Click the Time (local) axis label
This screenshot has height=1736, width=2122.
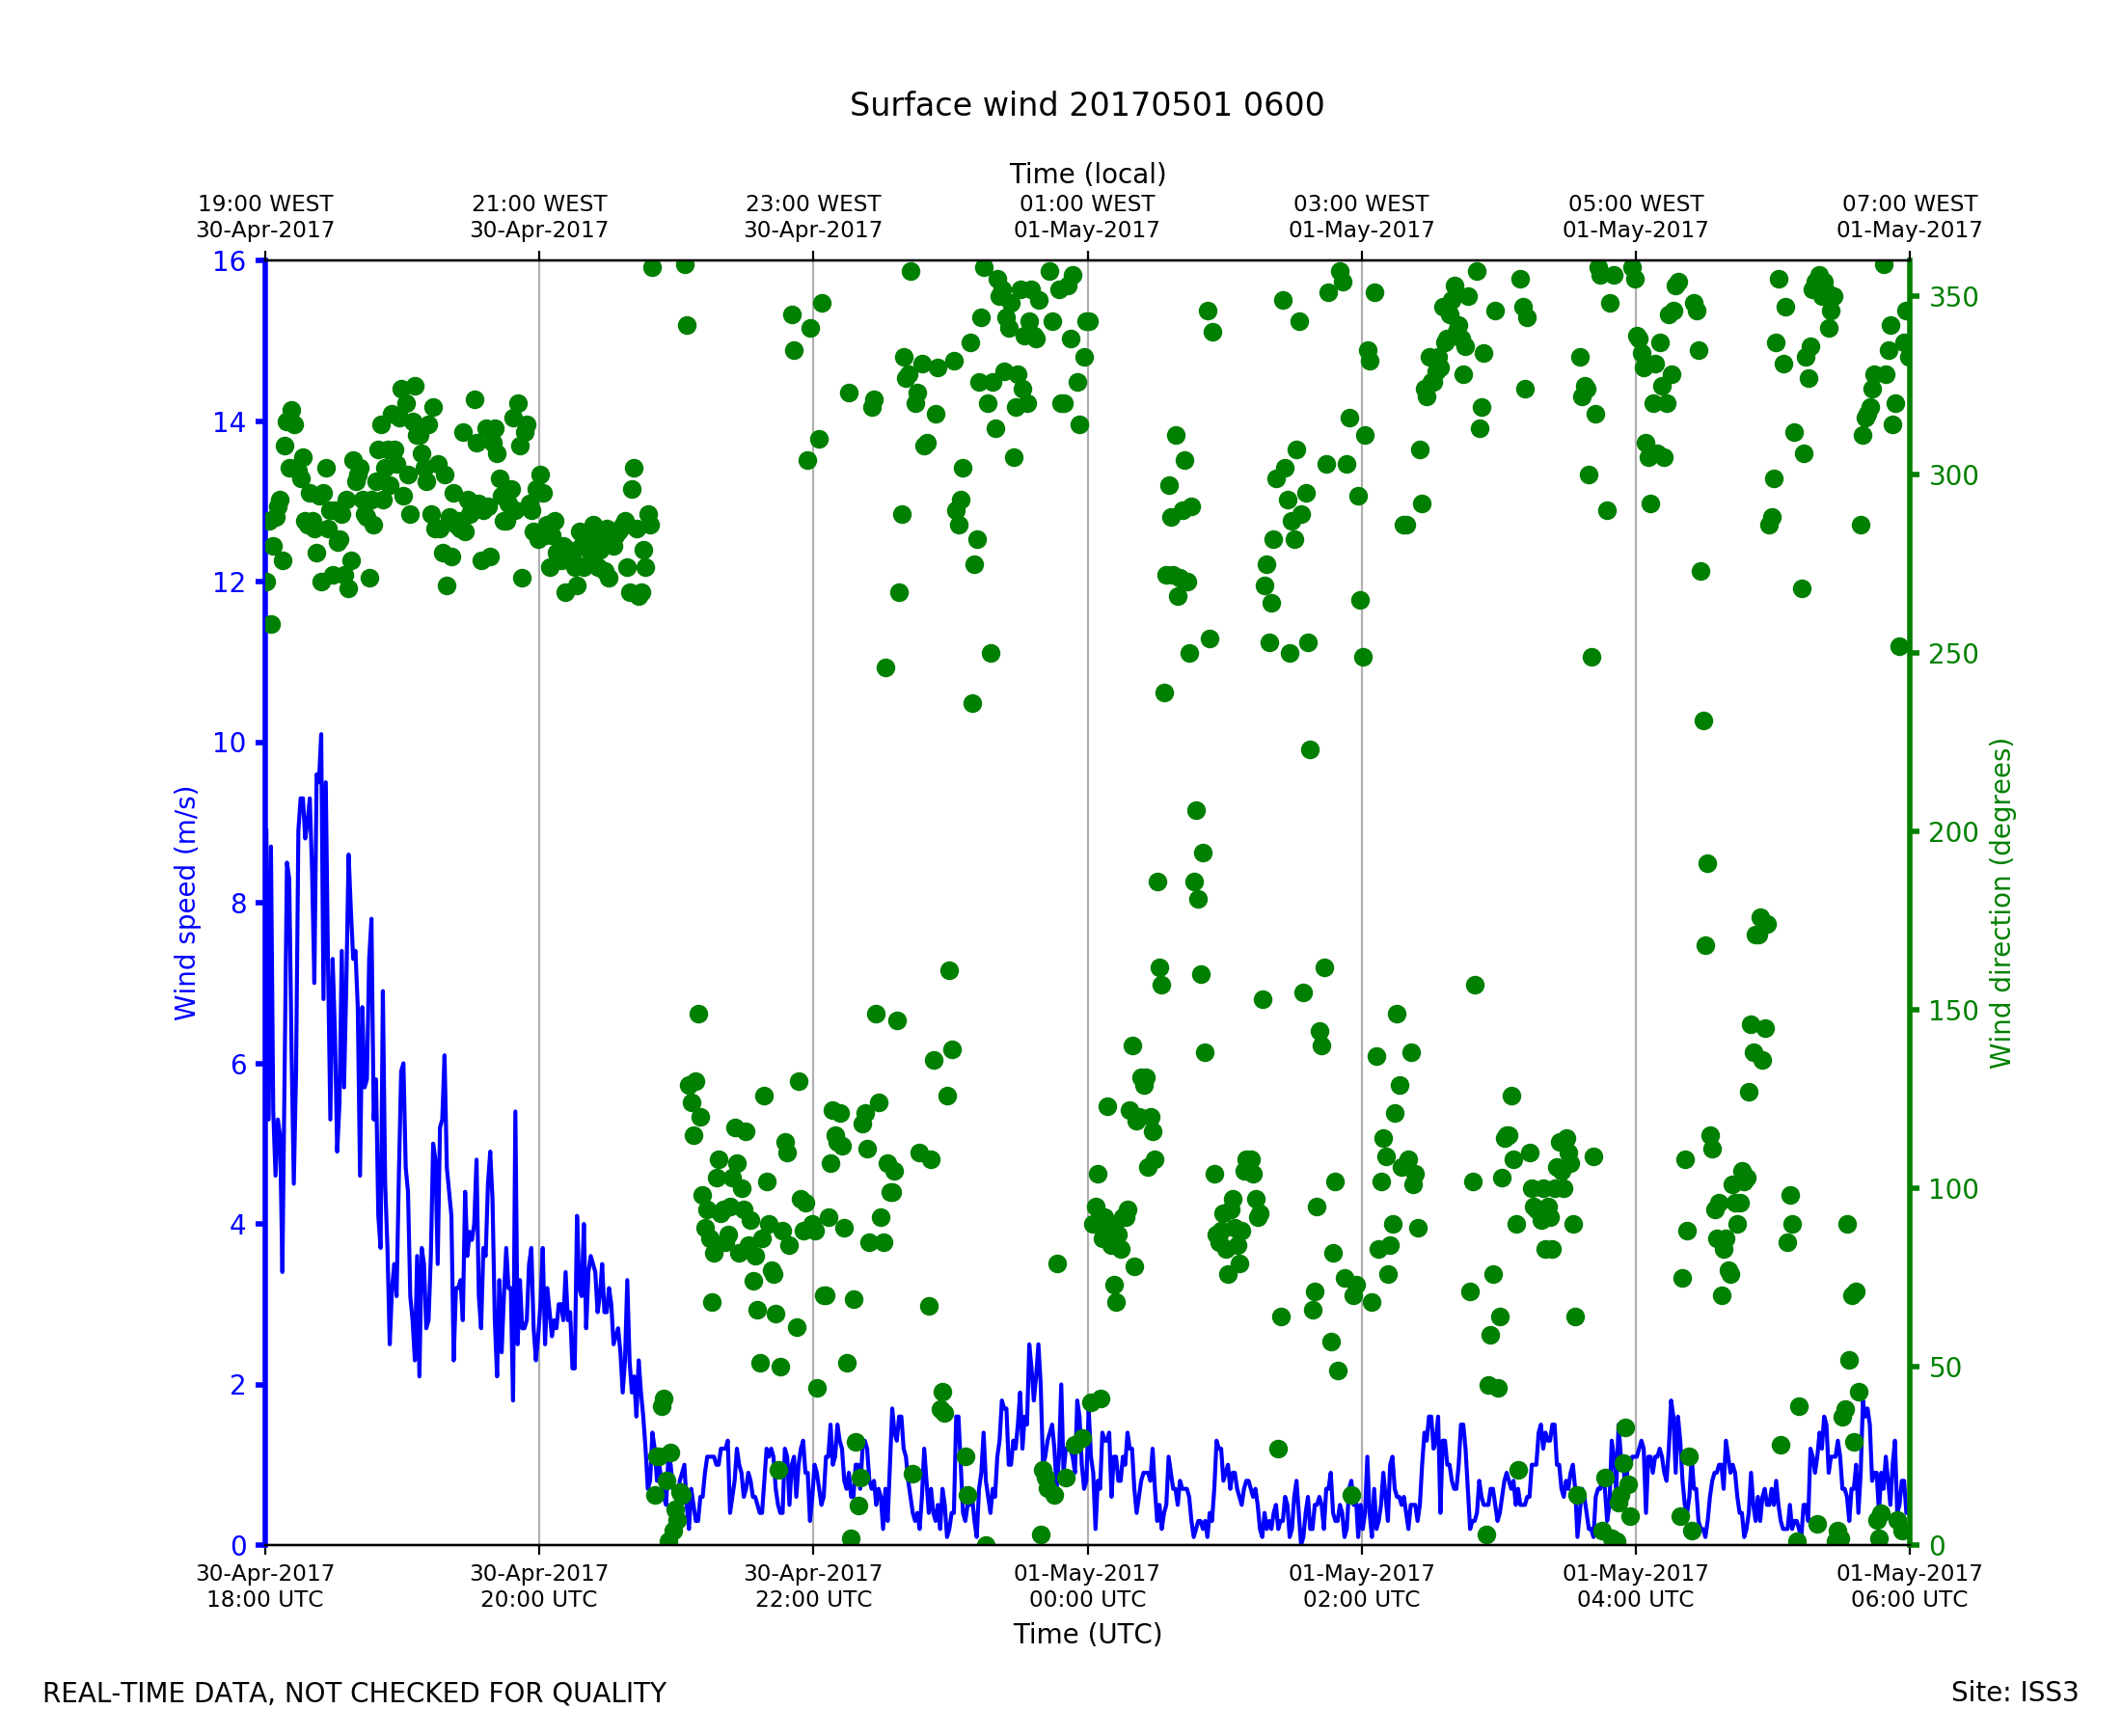click(1087, 174)
